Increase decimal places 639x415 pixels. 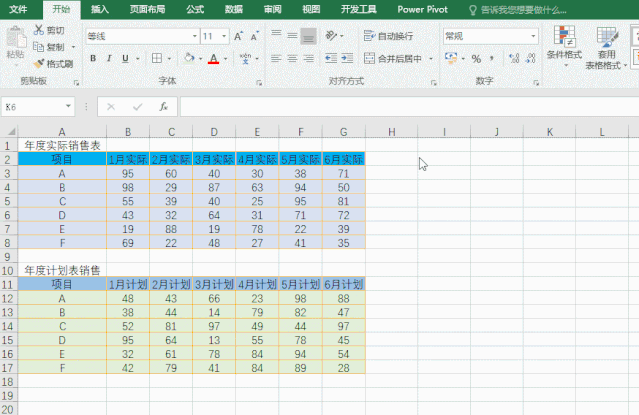click(514, 58)
